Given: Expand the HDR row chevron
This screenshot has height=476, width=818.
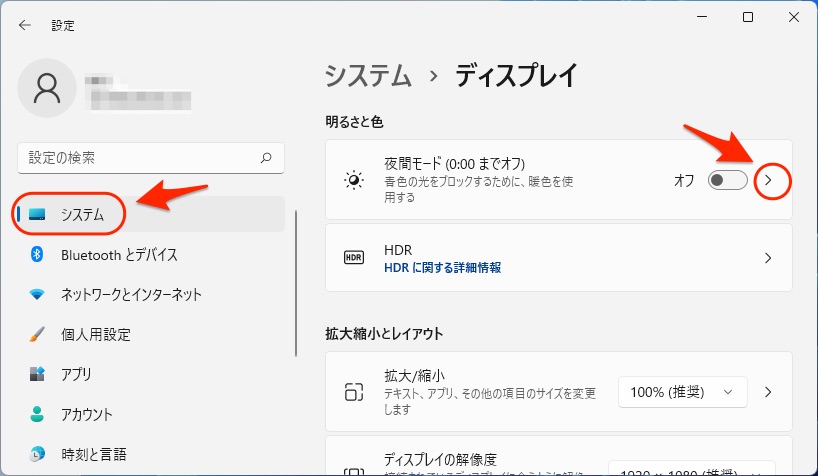Looking at the screenshot, I should [768, 258].
